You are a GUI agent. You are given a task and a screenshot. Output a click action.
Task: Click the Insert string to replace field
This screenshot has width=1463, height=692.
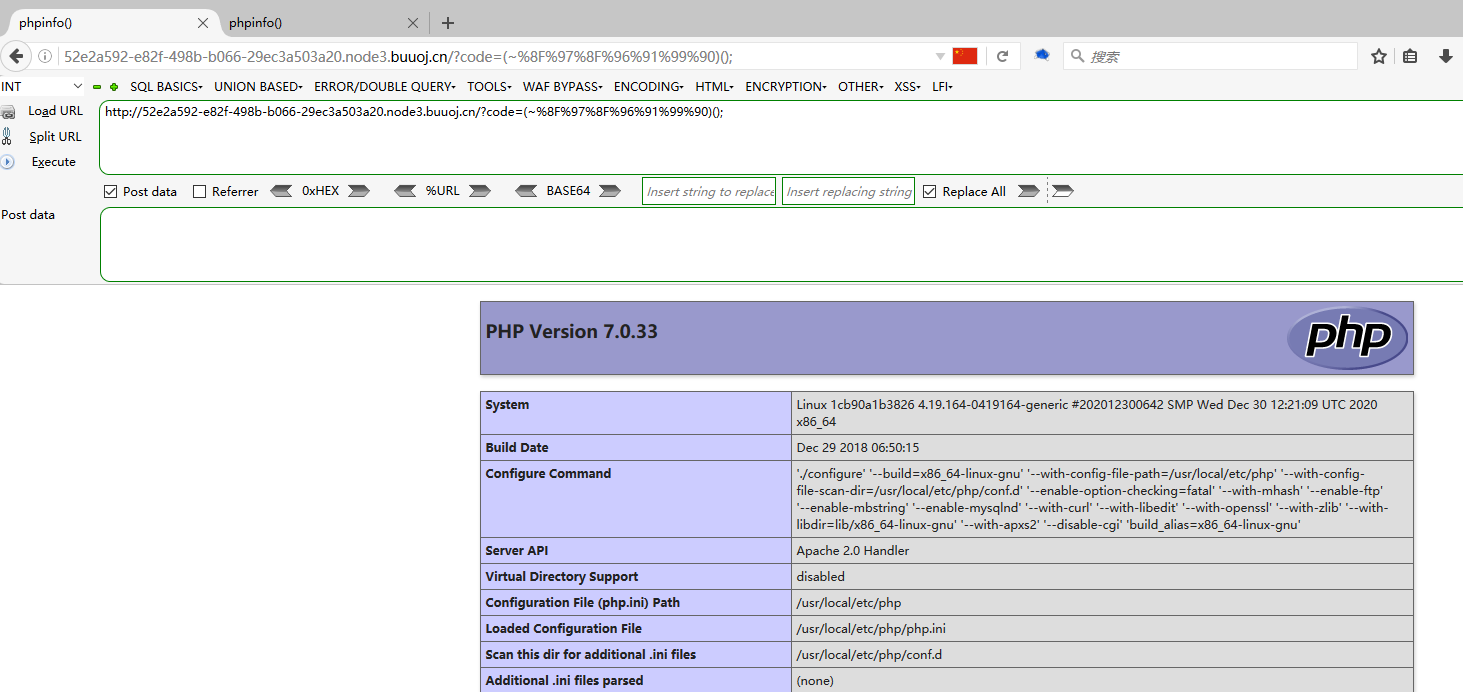click(709, 192)
